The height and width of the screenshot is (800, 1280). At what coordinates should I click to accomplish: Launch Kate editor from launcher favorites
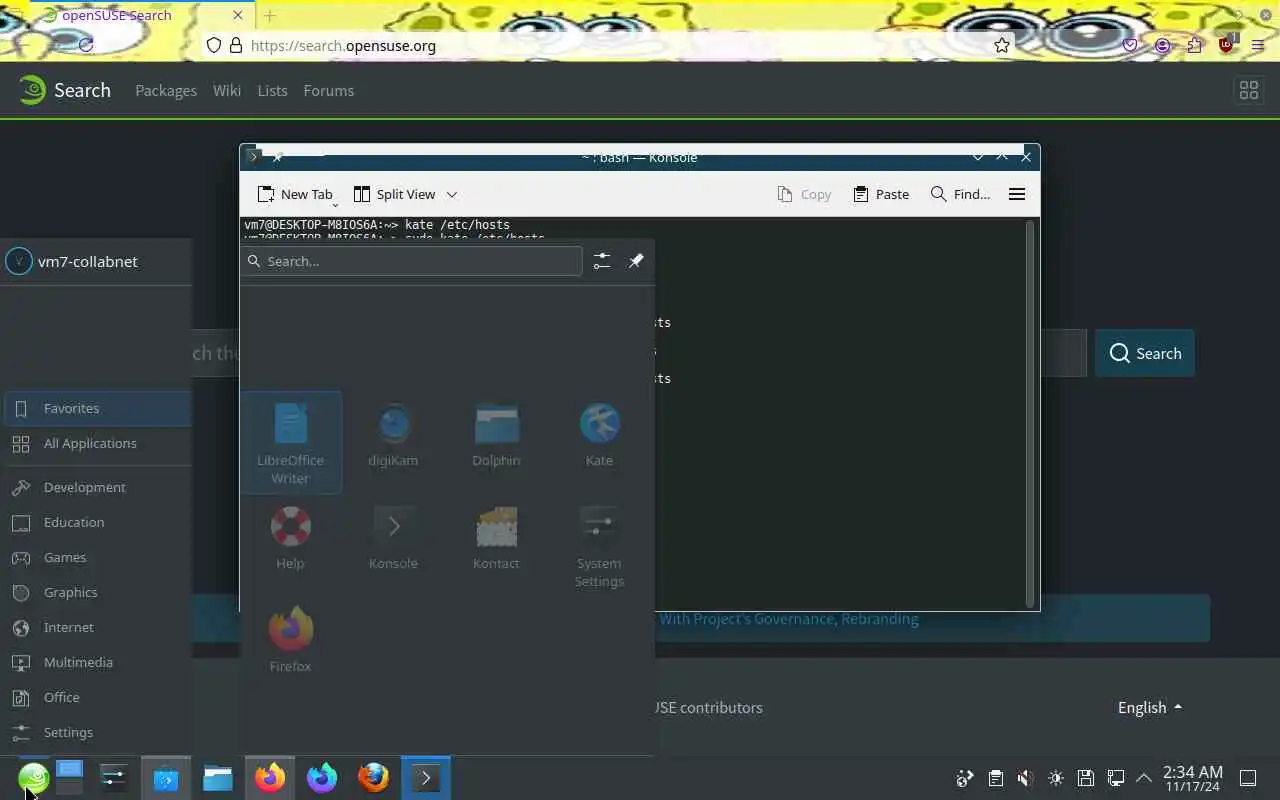pos(599,434)
